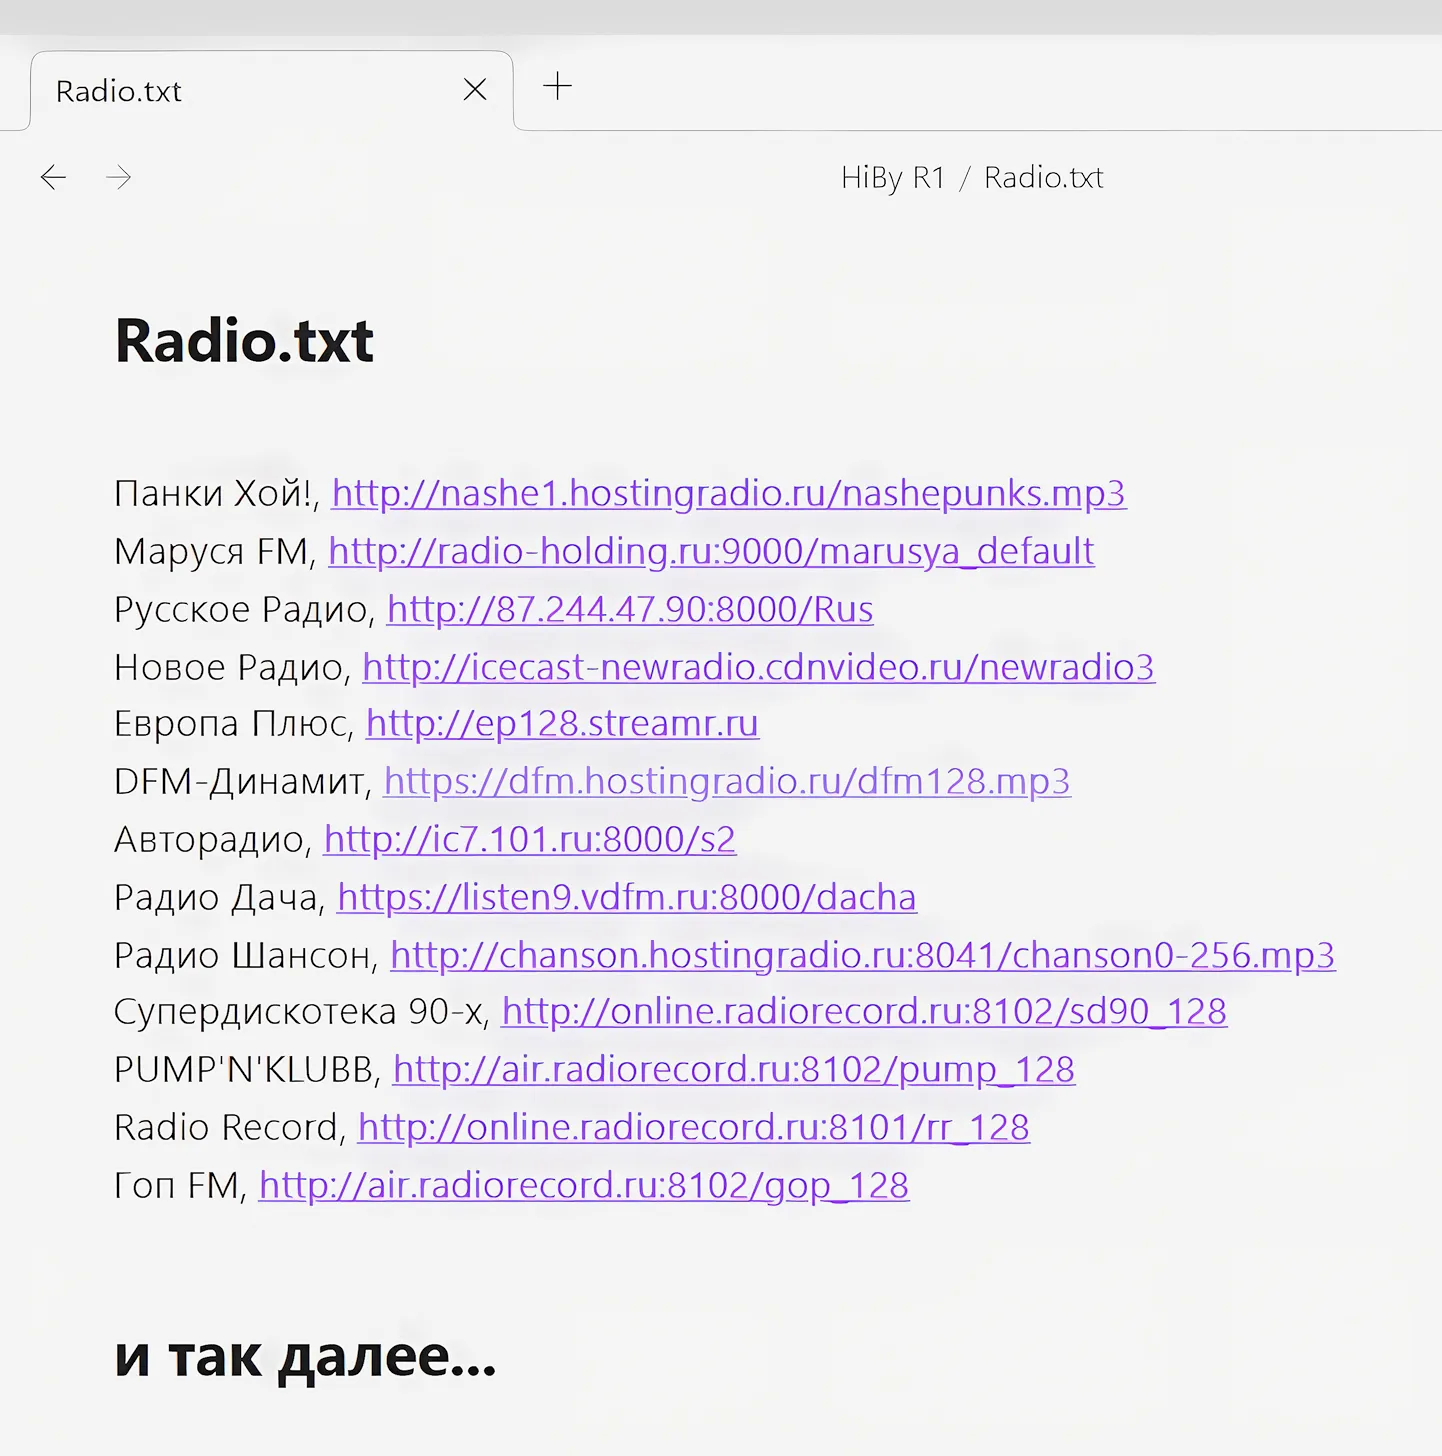This screenshot has width=1442, height=1456.
Task: Open the marusya_default stream link
Action: tap(711, 552)
